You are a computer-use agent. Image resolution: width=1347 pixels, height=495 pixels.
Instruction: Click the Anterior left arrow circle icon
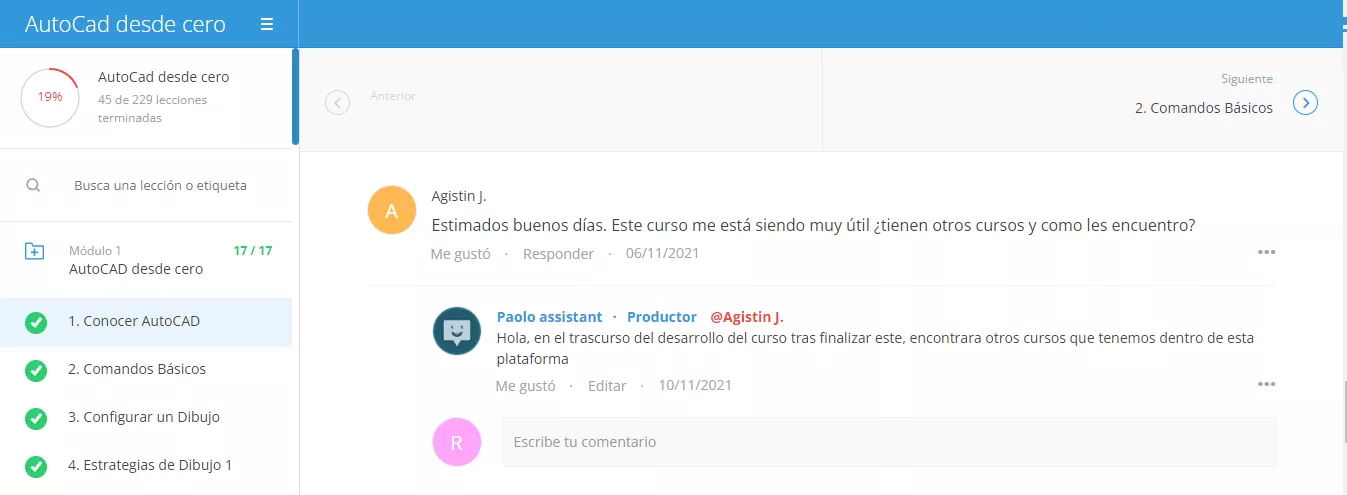click(x=338, y=102)
